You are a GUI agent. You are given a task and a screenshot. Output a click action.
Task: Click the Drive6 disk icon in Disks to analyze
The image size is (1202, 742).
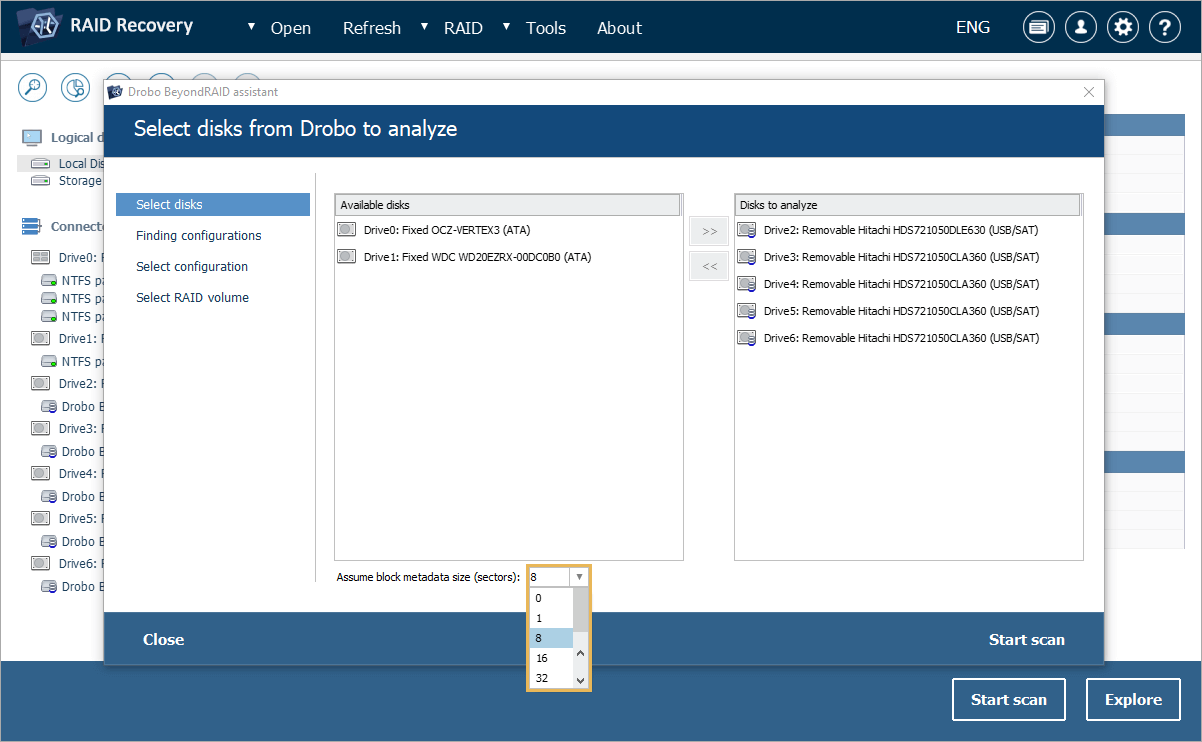coord(747,338)
